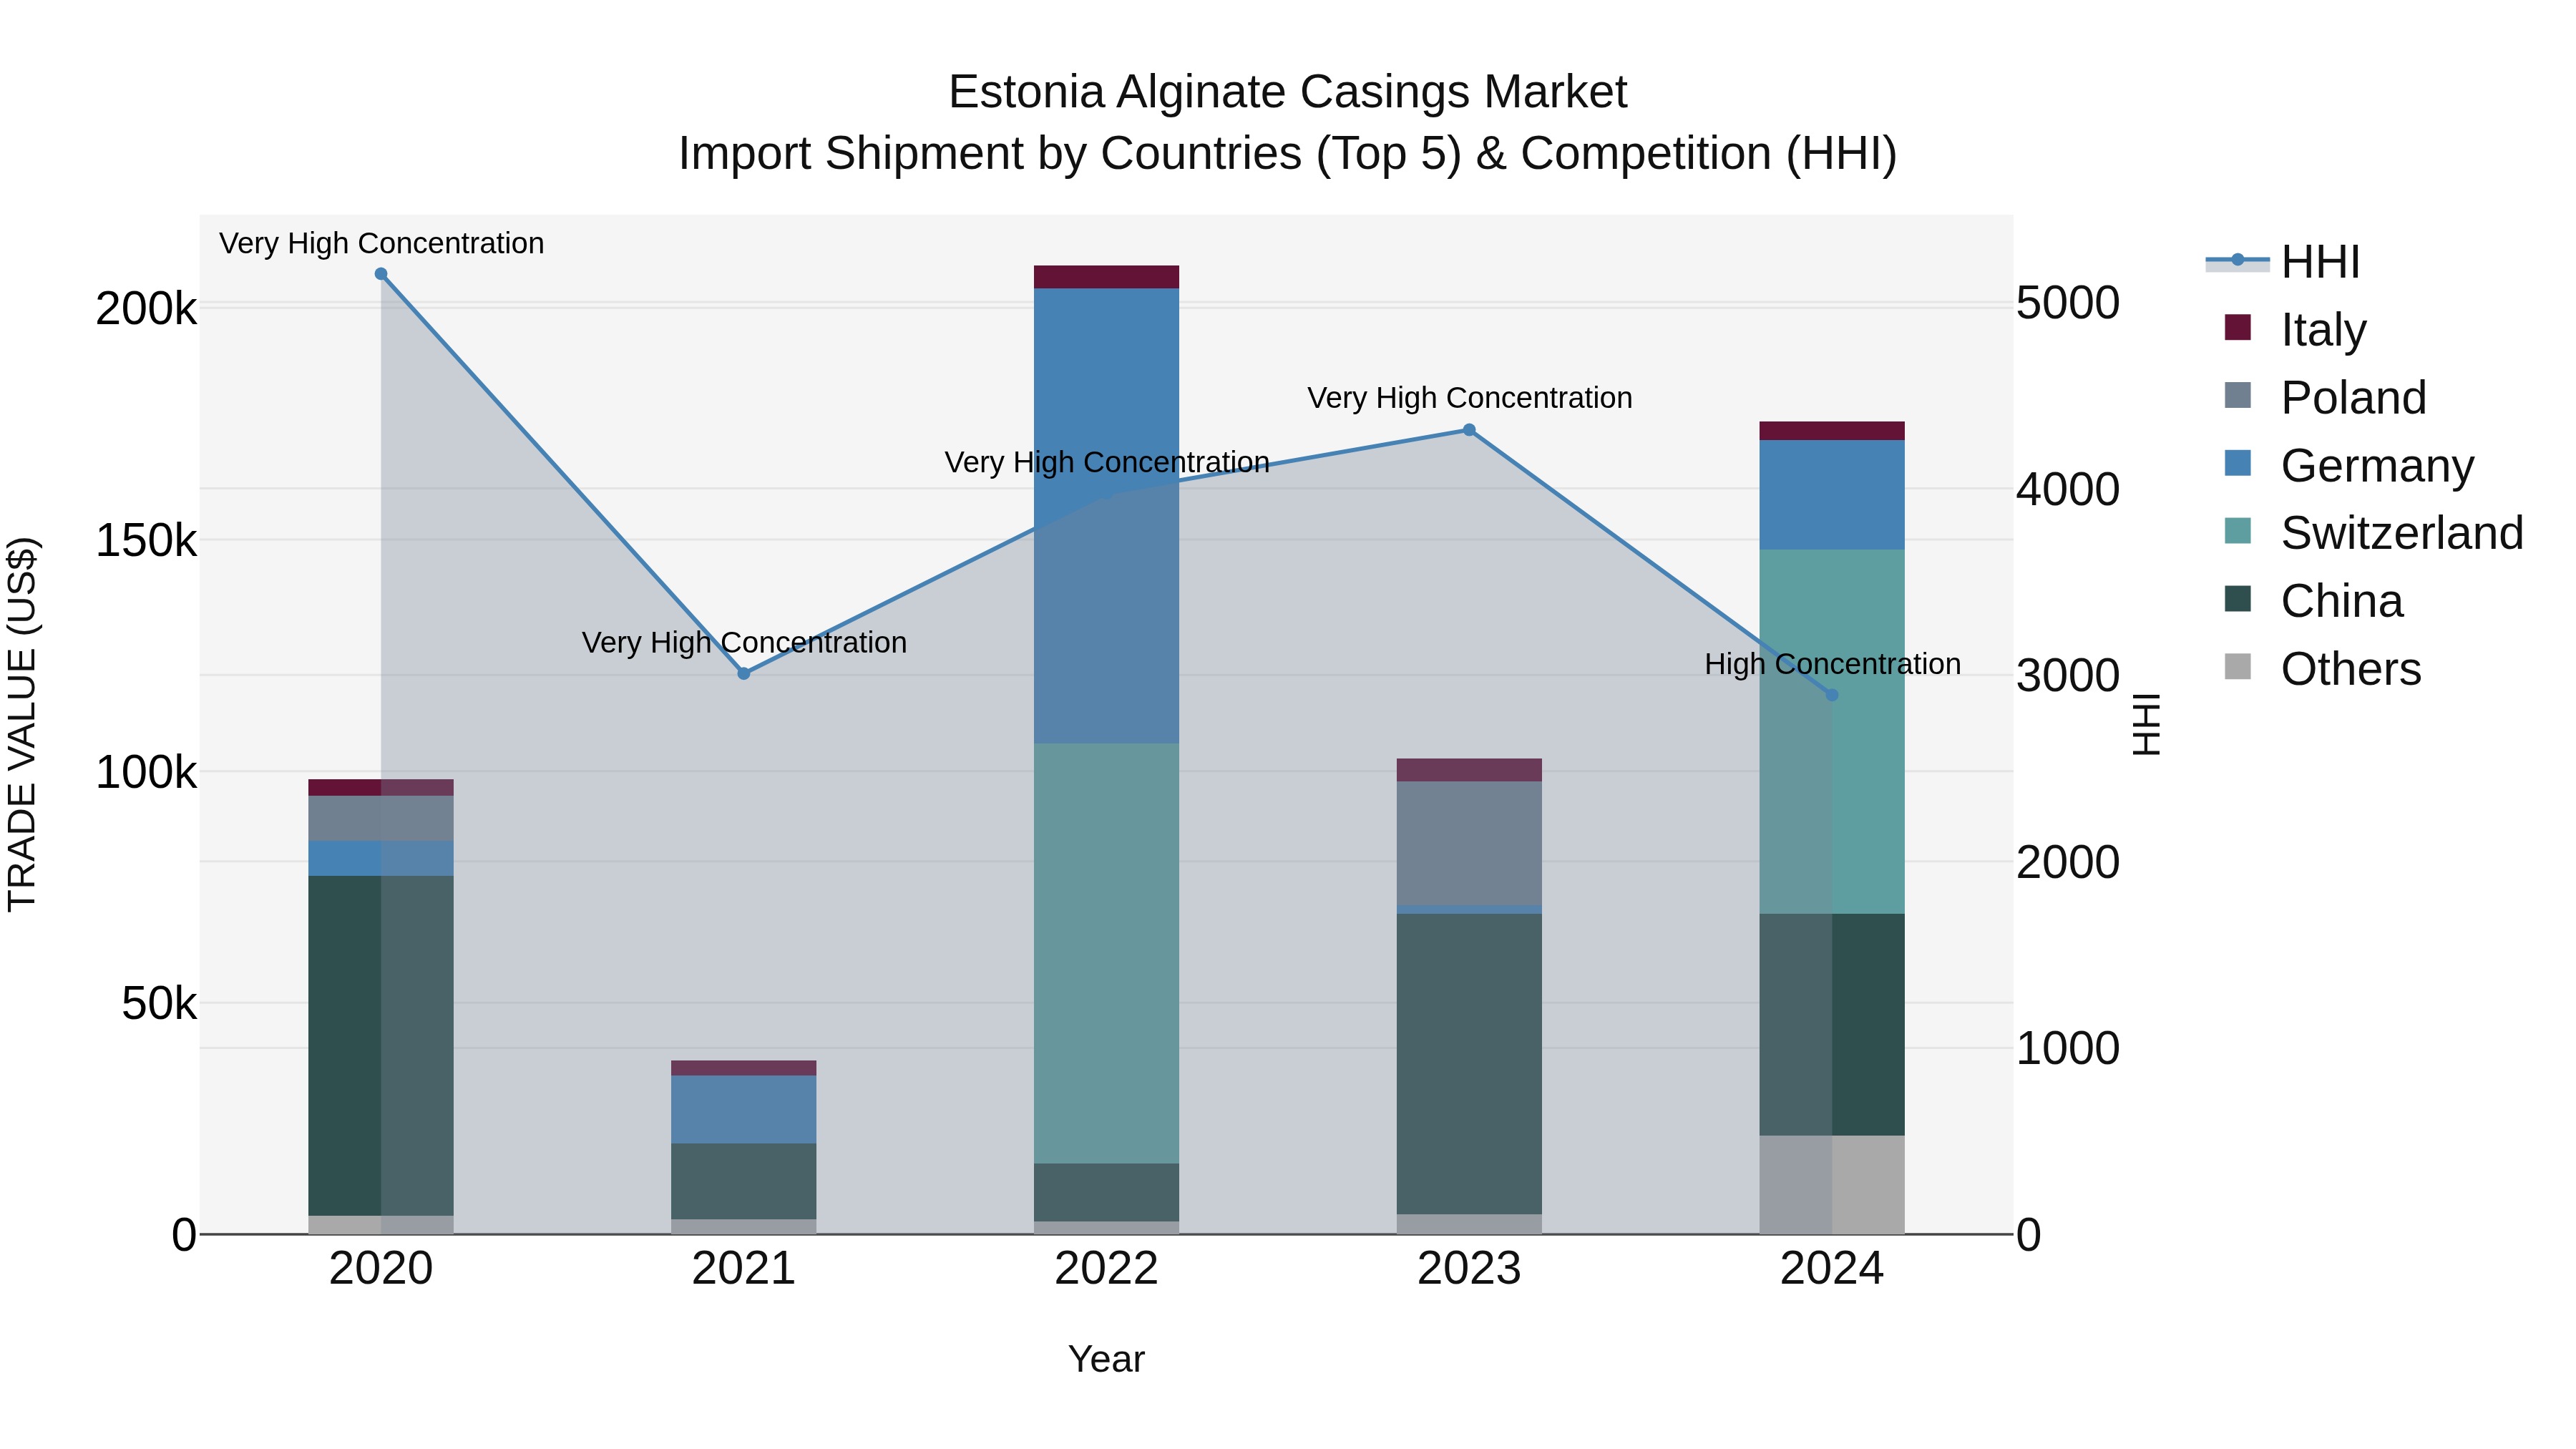Toggle the China legend entry
Image resolution: width=2576 pixels, height=1449 pixels.
pyautogui.click(x=2313, y=600)
